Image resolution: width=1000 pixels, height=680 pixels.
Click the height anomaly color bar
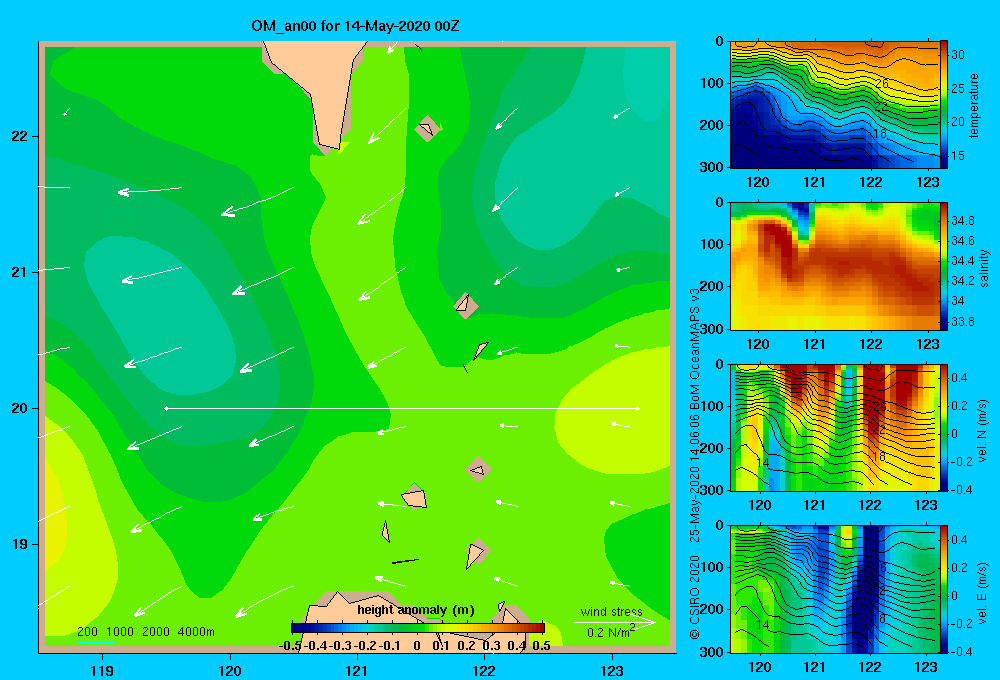pyautogui.click(x=418, y=628)
